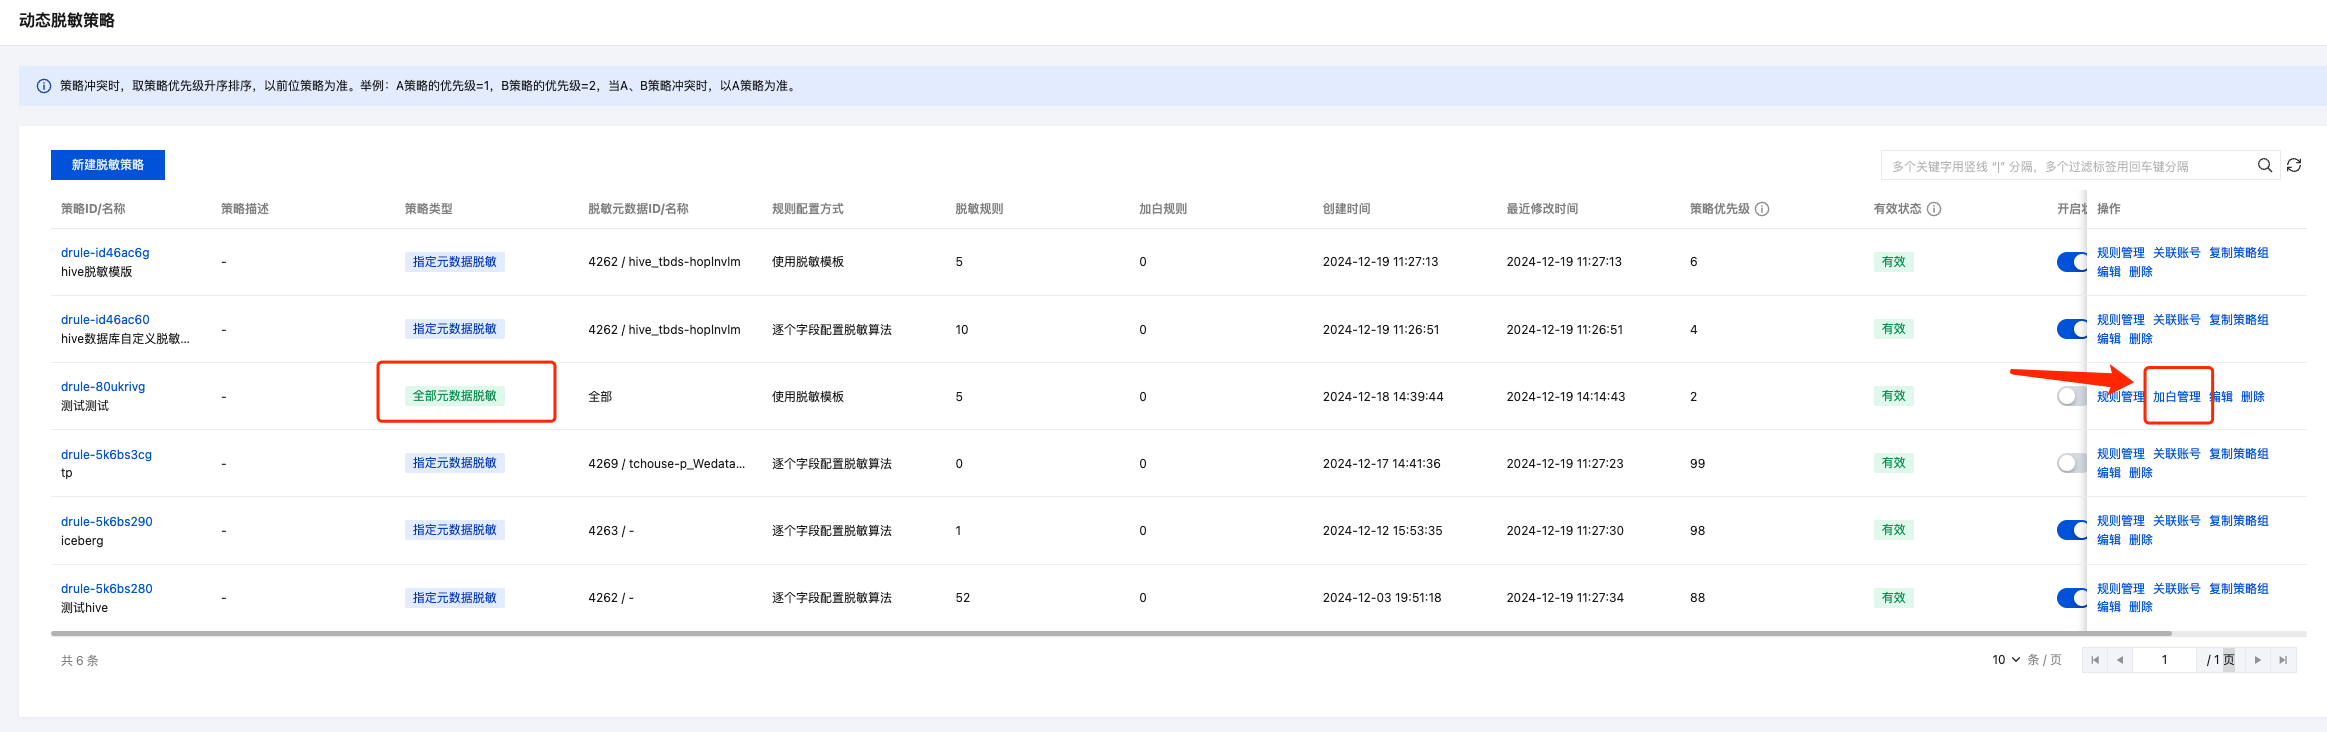Click 复制策略组 for drule-id46ac60
Image resolution: width=2327 pixels, height=732 pixels.
point(2239,320)
